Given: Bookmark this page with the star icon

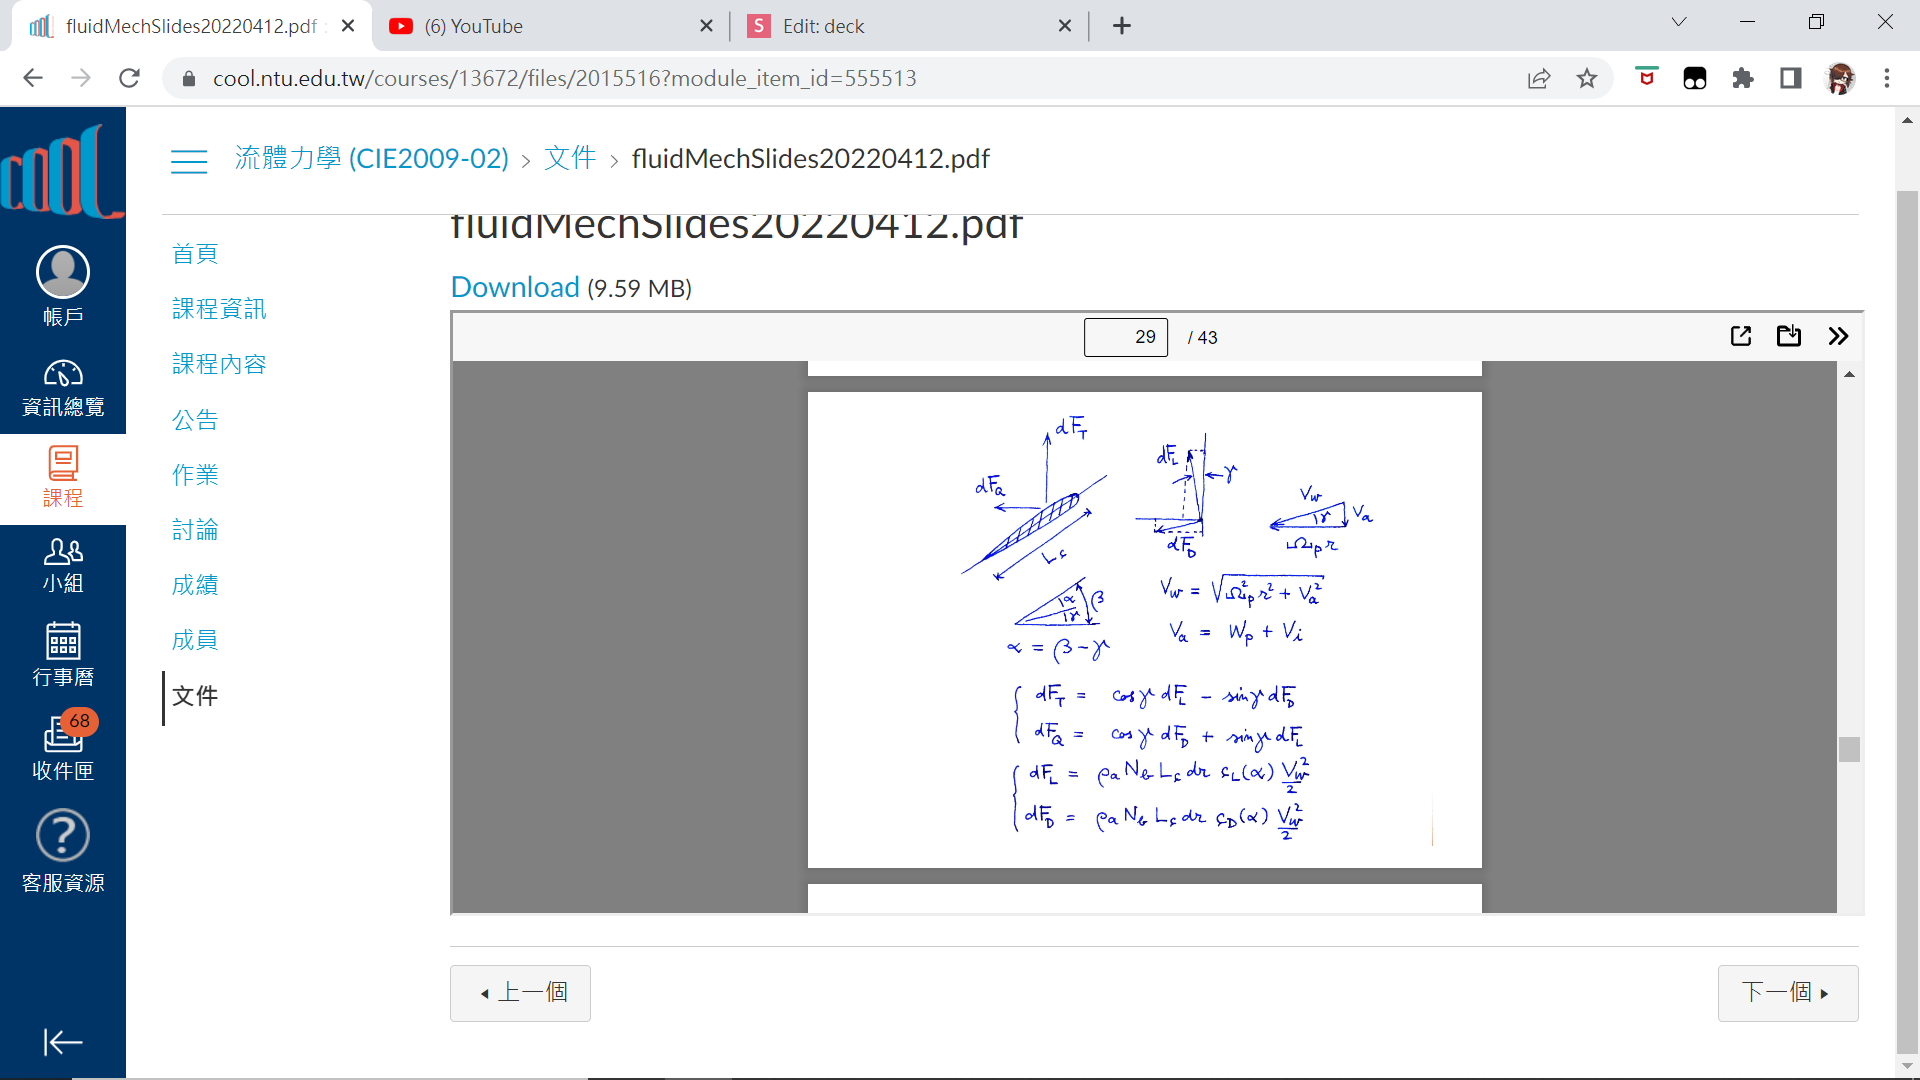Looking at the screenshot, I should point(1587,78).
